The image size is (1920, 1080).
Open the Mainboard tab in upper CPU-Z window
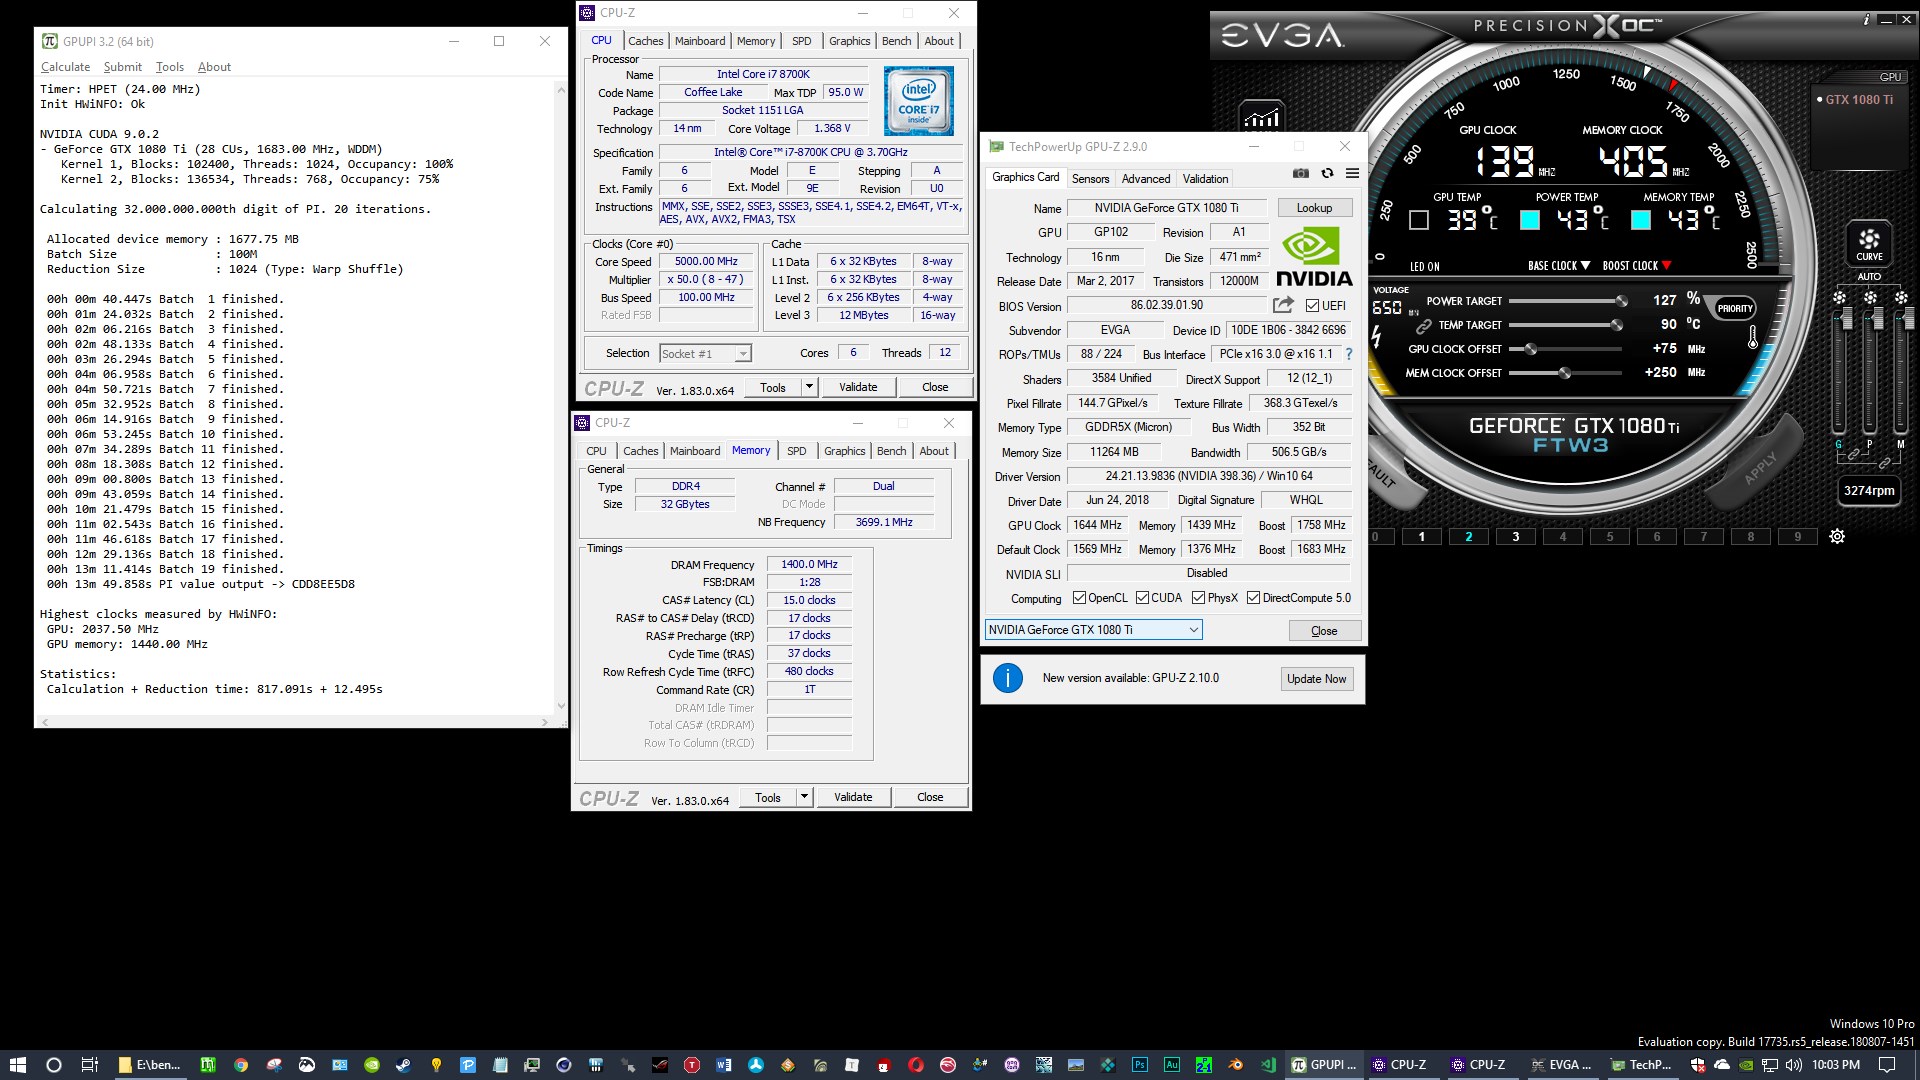pos(700,41)
